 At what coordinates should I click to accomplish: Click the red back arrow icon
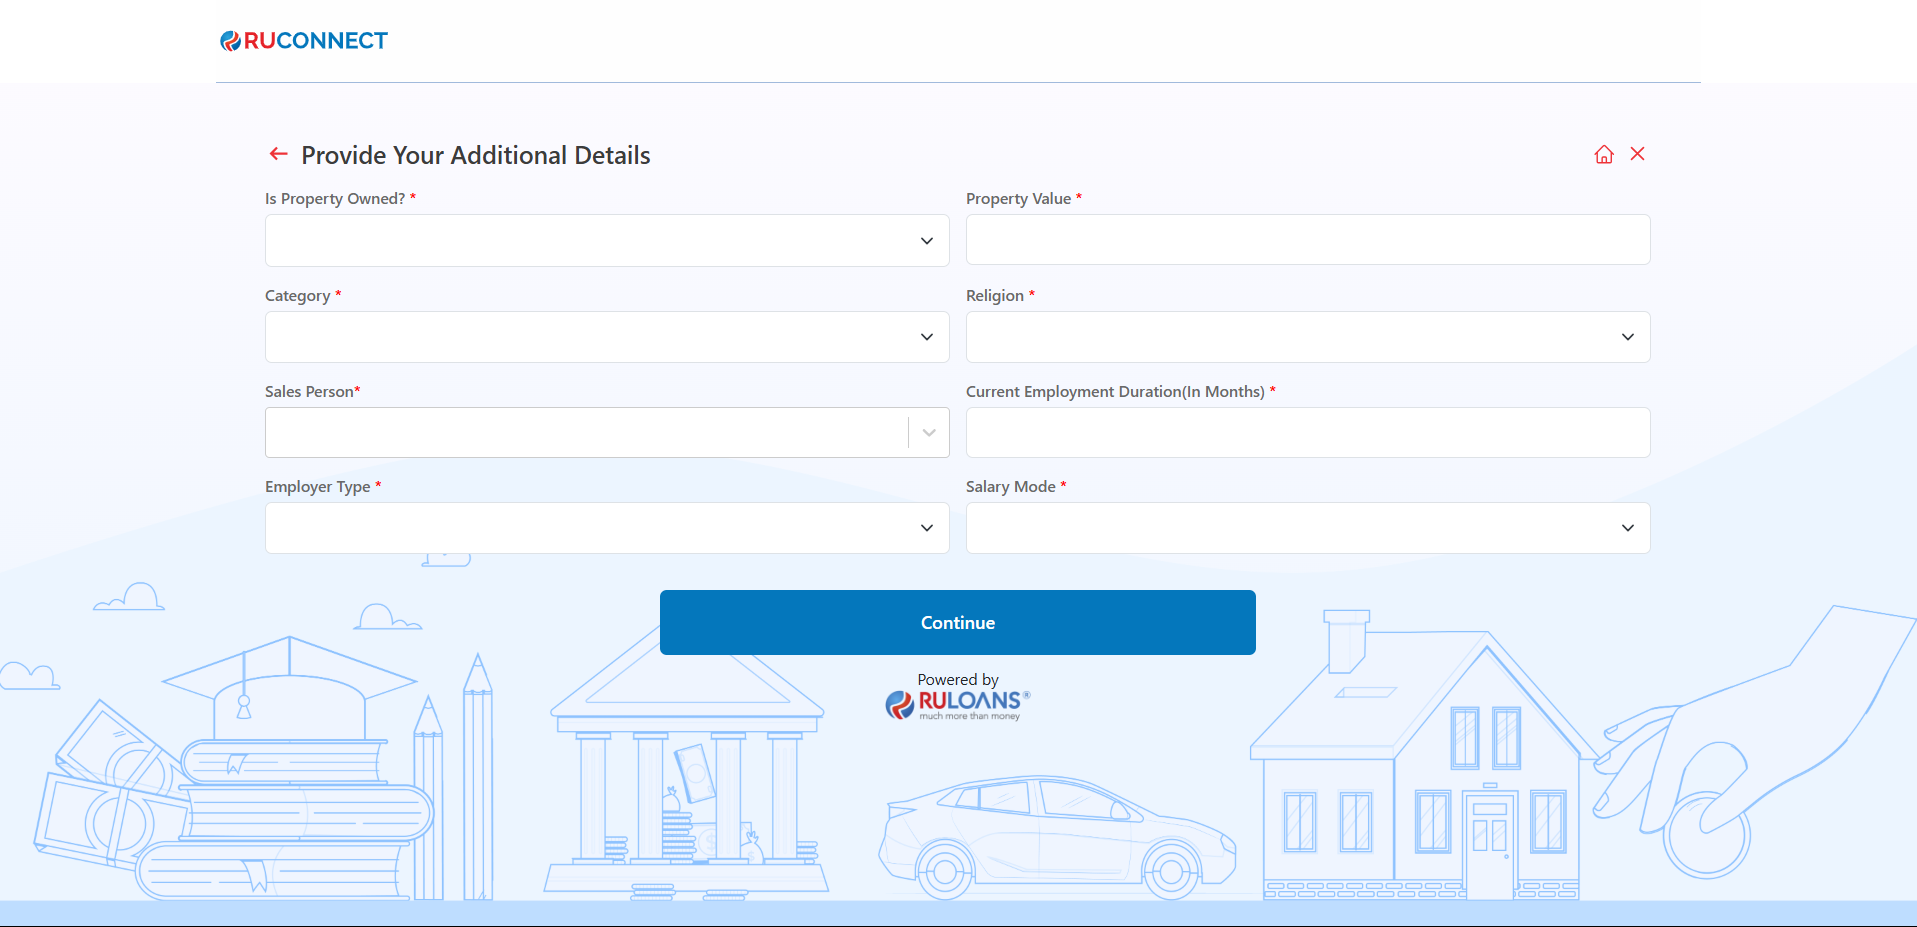[x=278, y=154]
